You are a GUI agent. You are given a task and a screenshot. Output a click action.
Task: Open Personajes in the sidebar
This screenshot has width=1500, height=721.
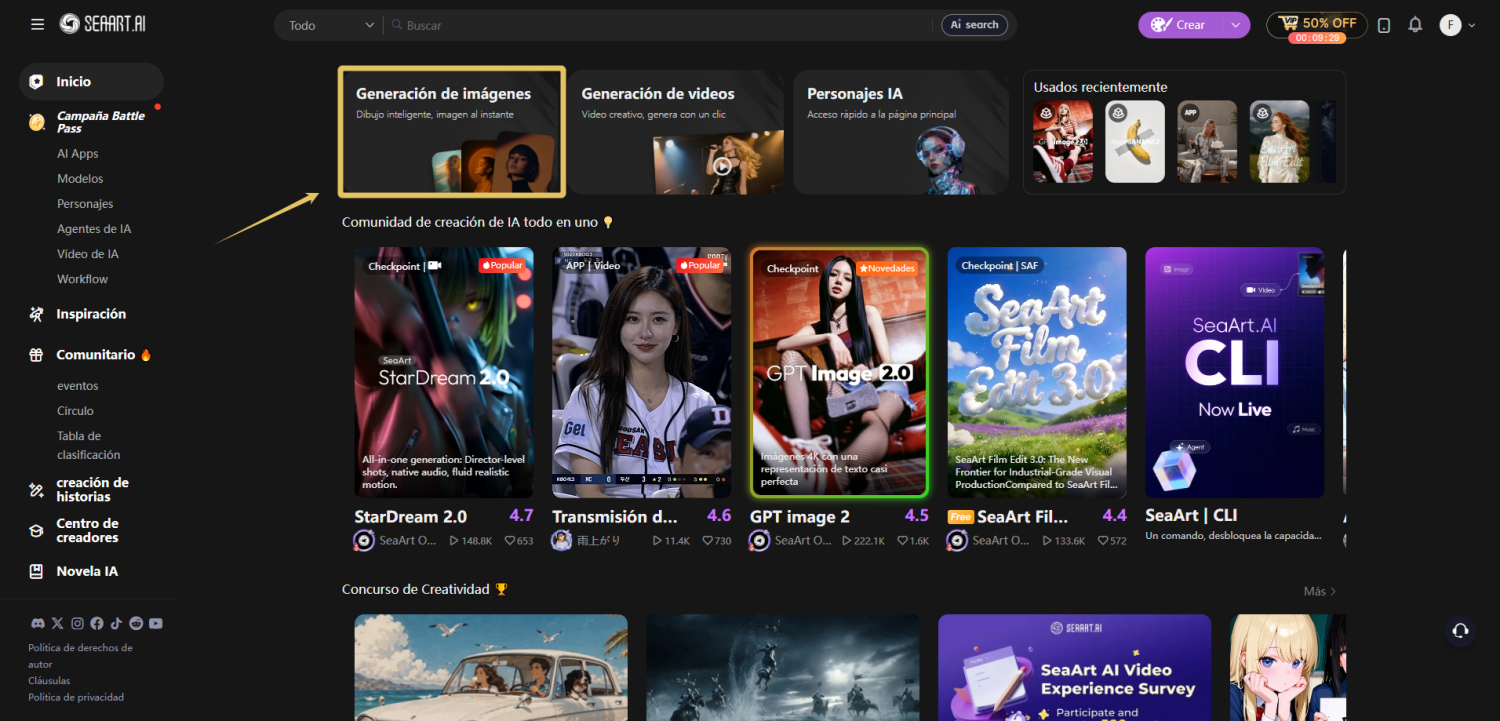[x=85, y=204]
